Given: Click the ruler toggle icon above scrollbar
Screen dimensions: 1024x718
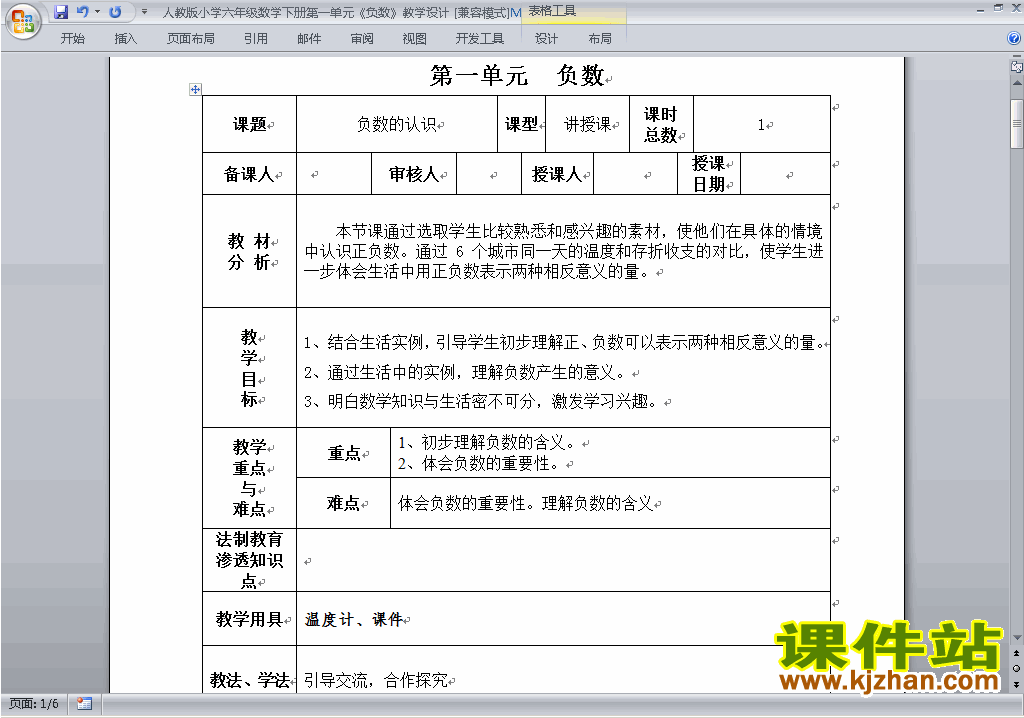Looking at the screenshot, I should pos(1016,66).
